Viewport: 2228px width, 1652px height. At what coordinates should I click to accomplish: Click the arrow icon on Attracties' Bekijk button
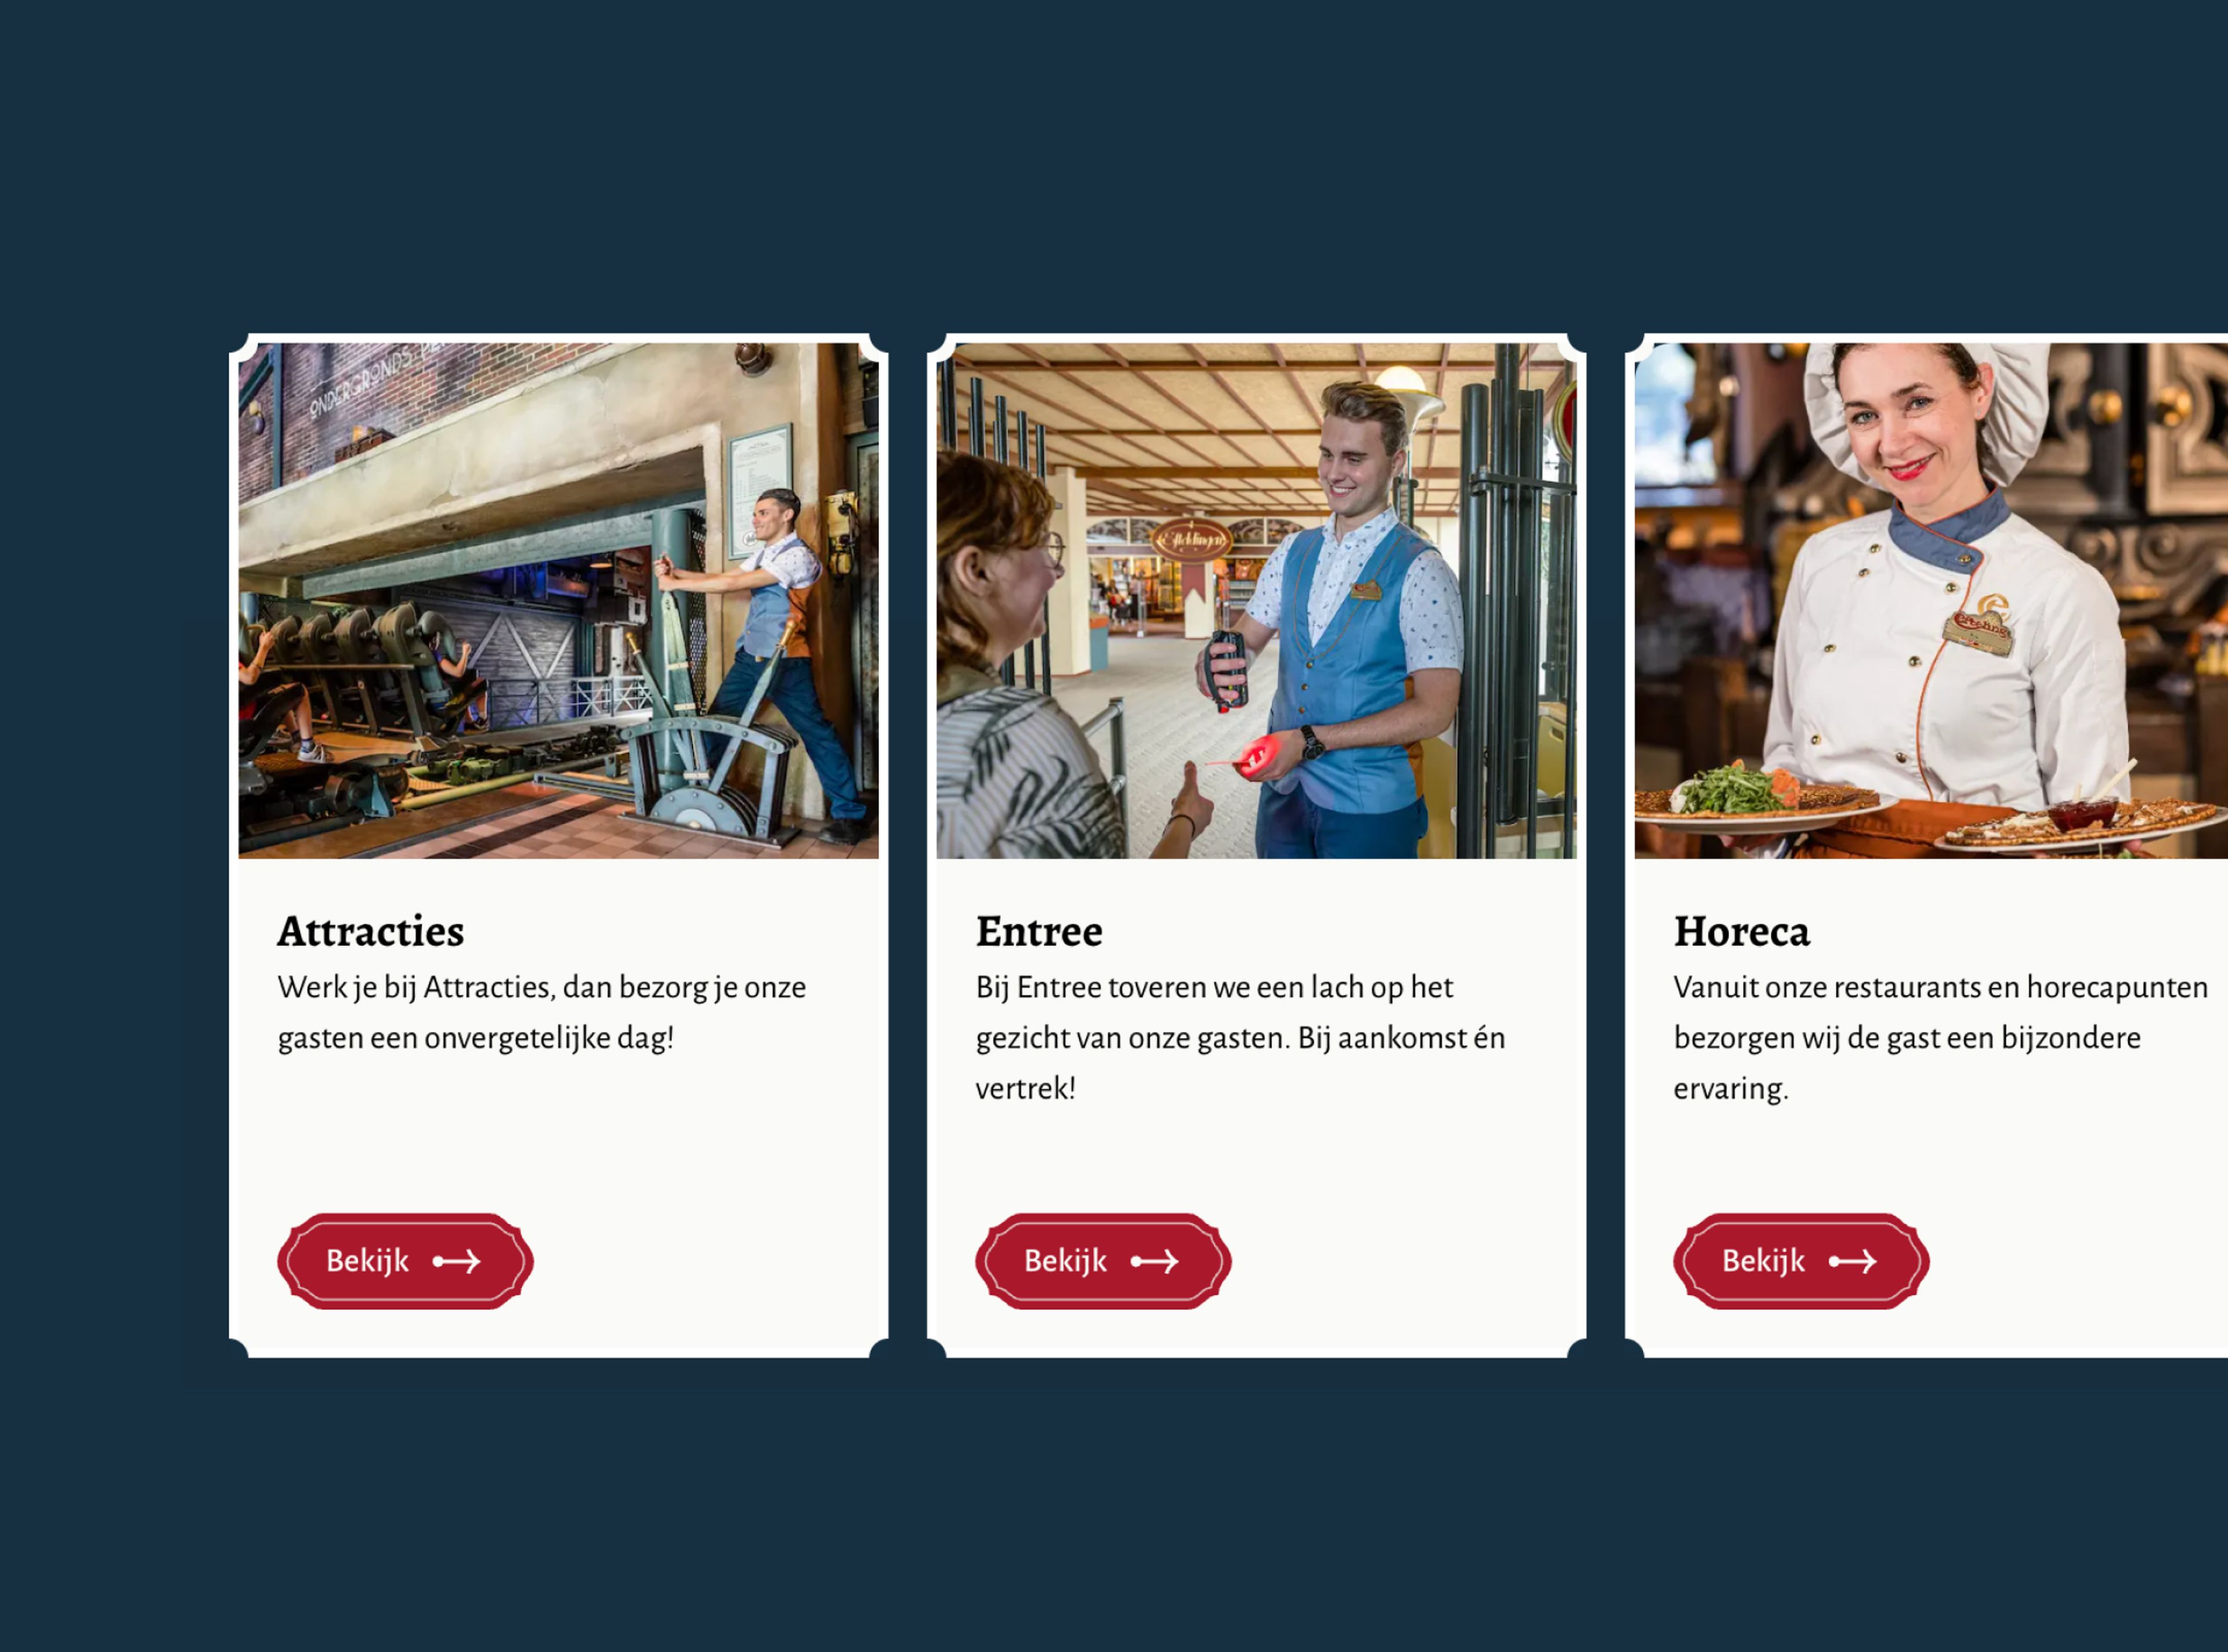pyautogui.click(x=456, y=1262)
